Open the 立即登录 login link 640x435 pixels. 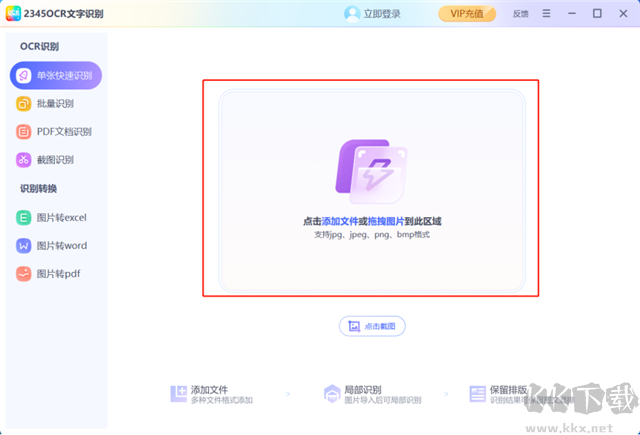click(382, 14)
